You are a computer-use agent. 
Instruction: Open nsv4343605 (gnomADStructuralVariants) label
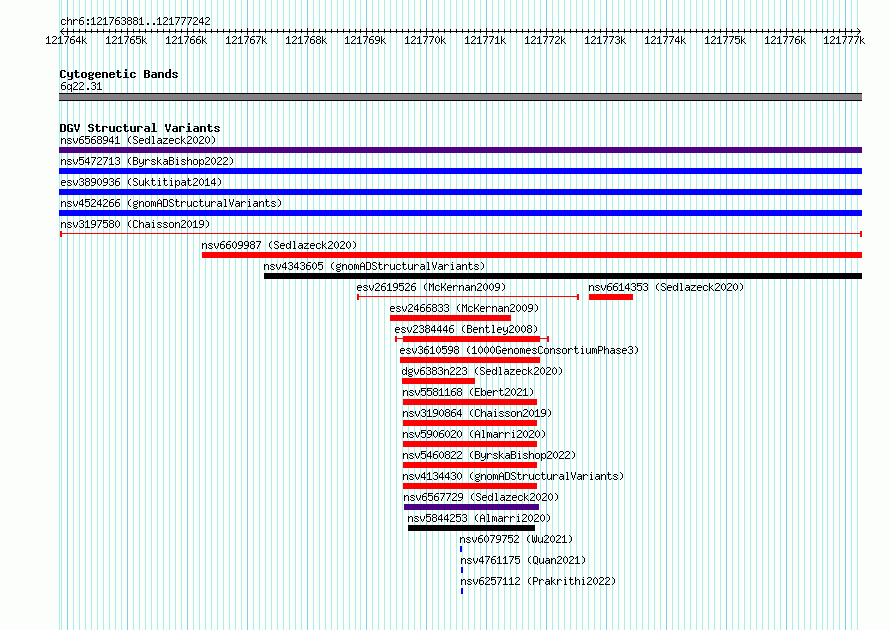point(374,266)
